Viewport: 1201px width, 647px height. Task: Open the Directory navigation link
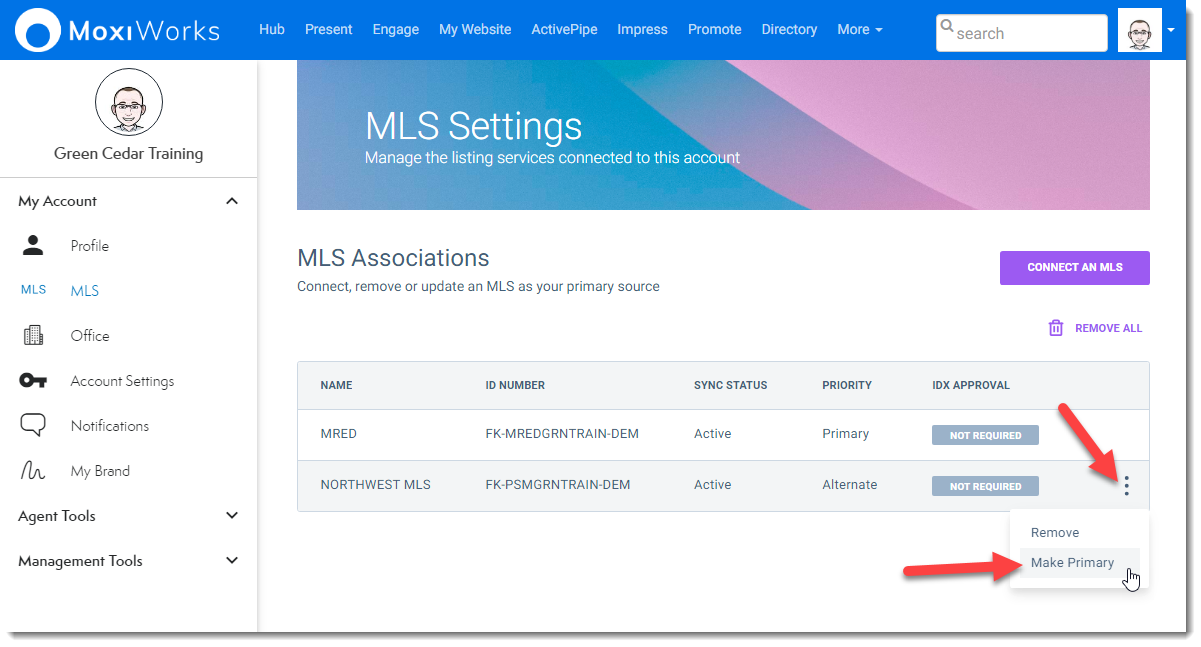point(789,30)
